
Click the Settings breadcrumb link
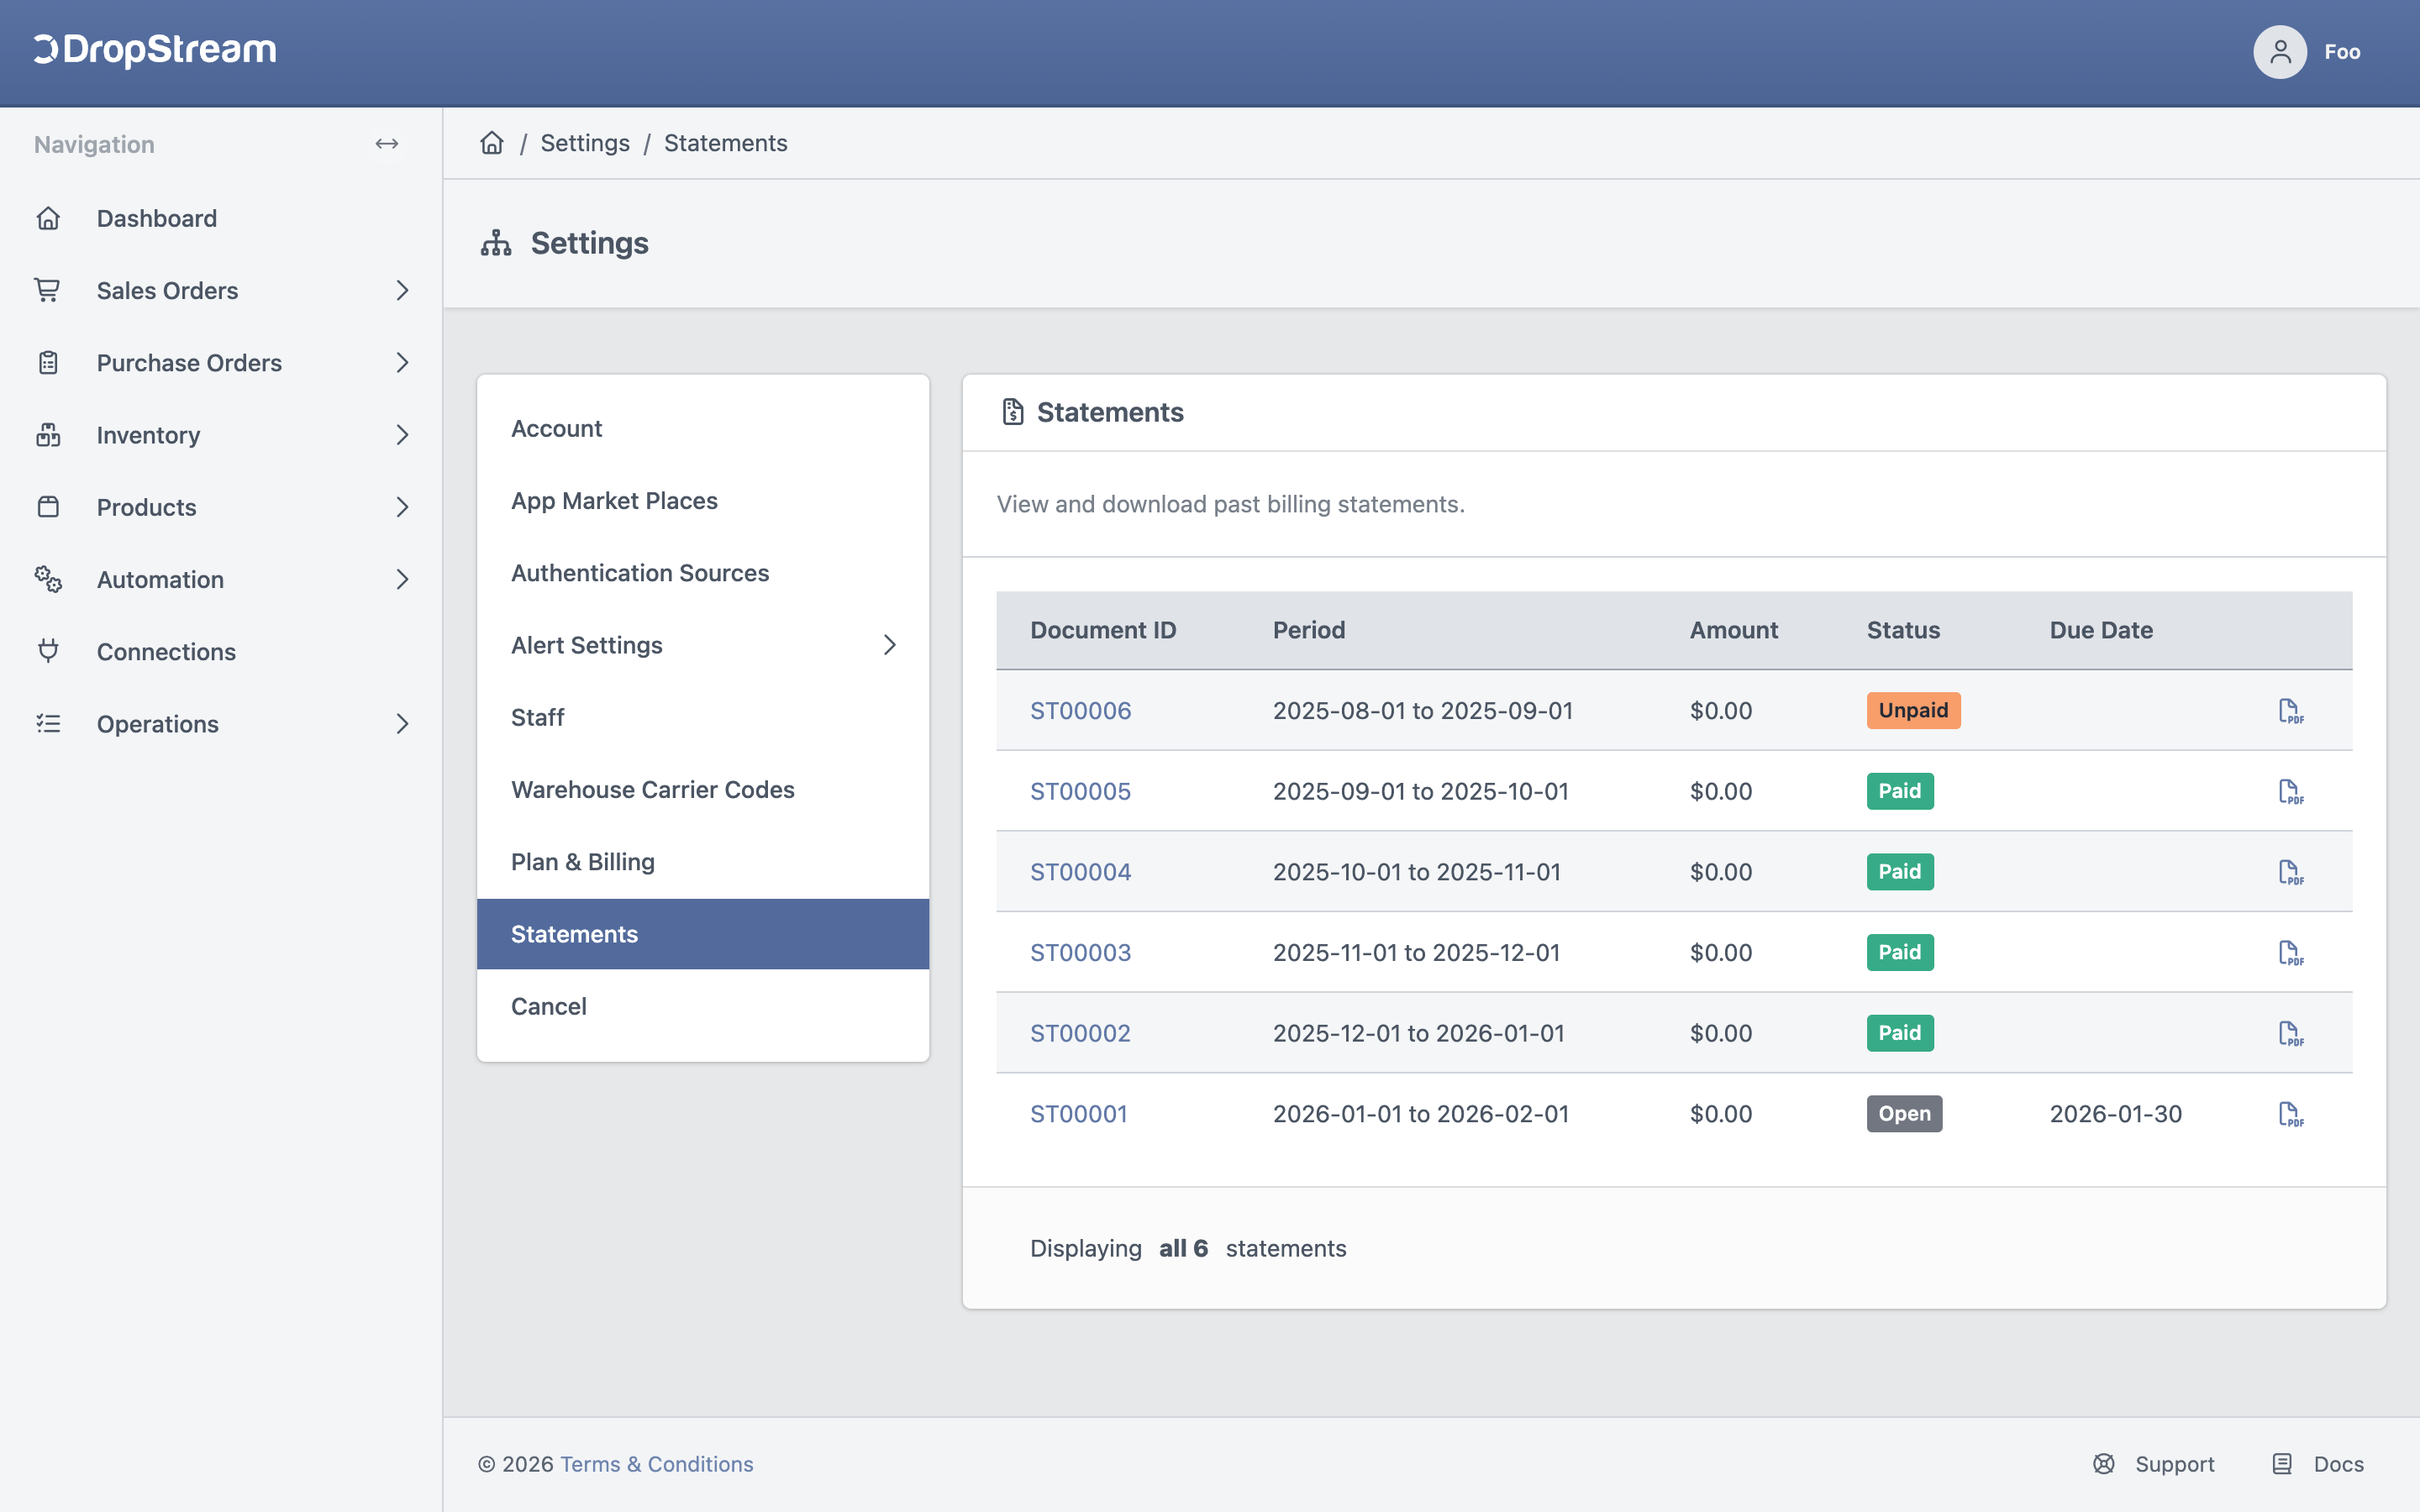[585, 143]
